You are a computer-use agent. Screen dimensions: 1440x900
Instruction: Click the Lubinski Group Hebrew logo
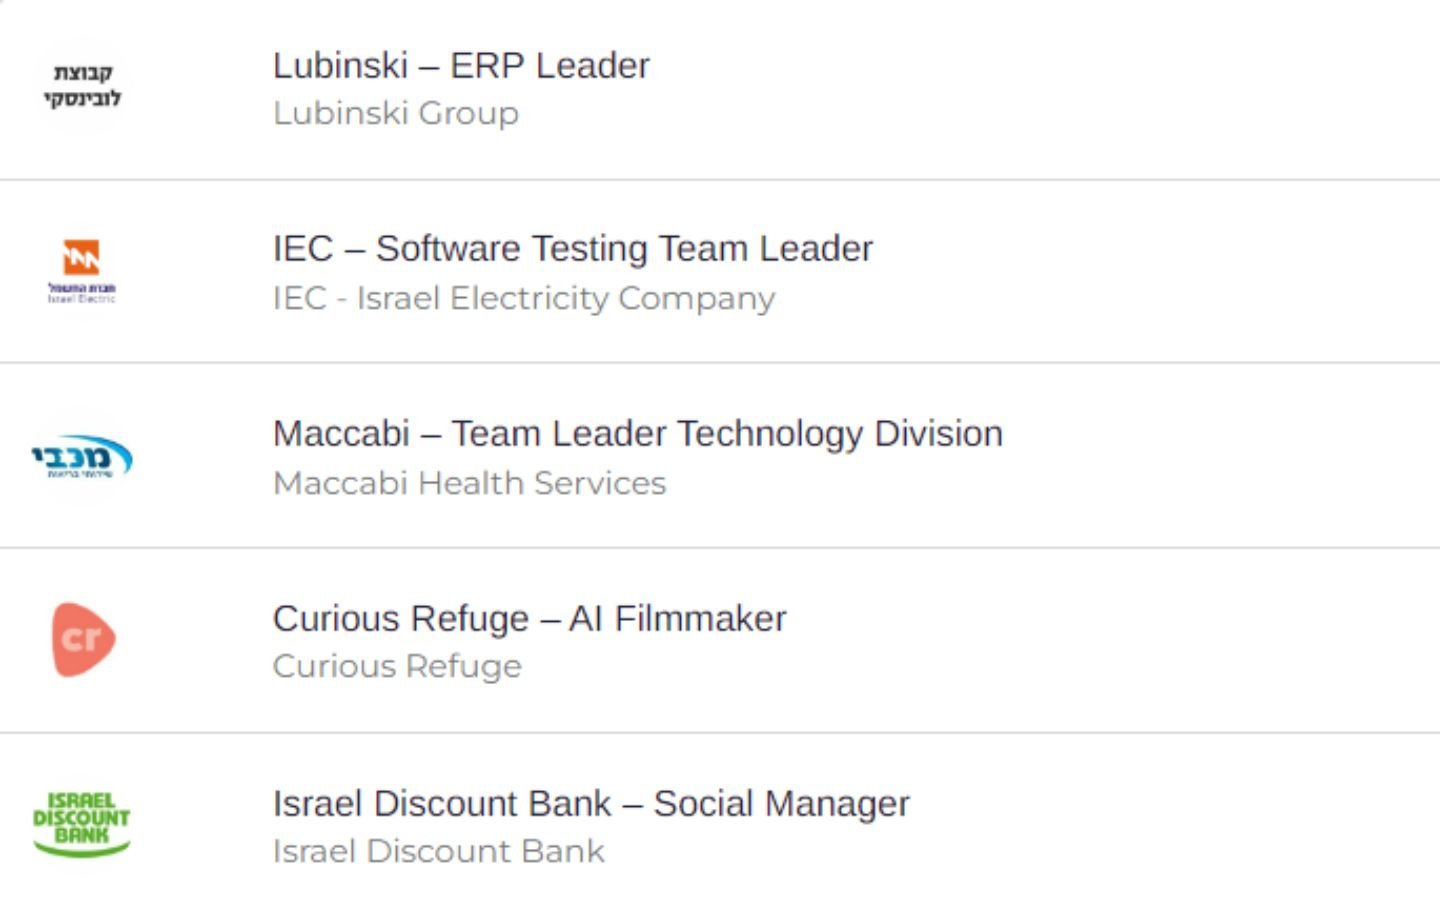[x=82, y=85]
